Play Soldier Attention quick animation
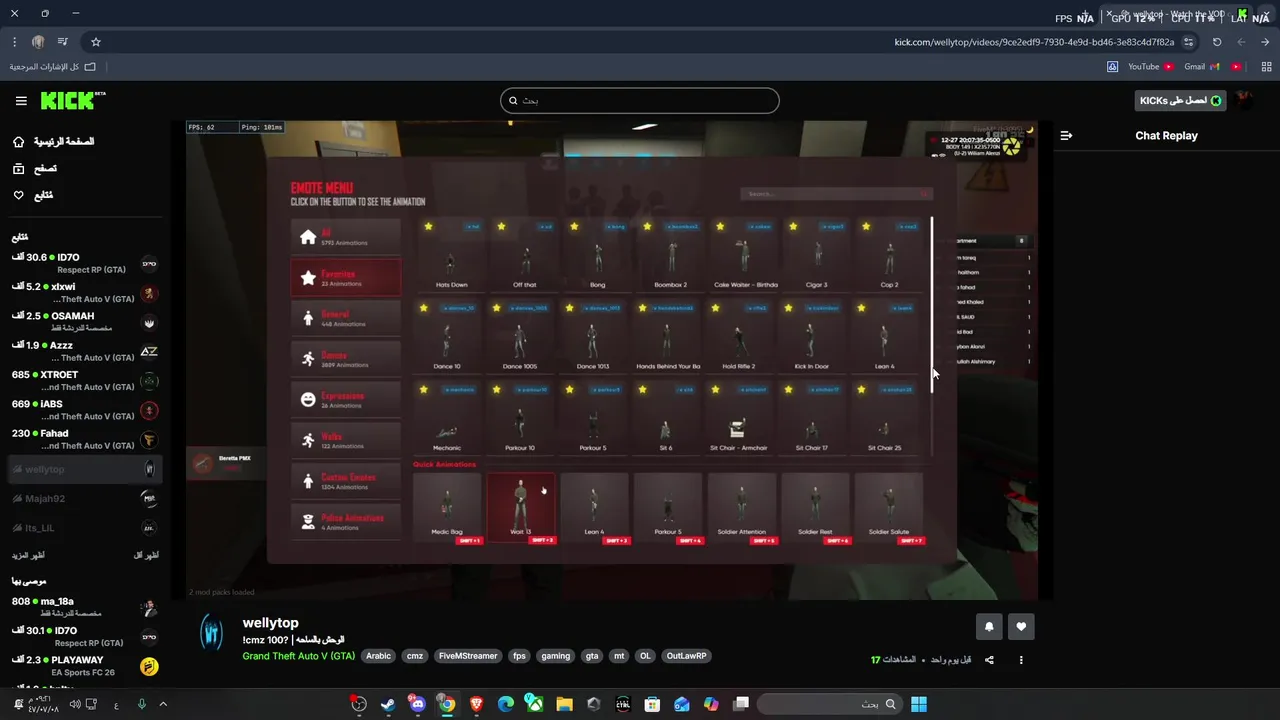The width and height of the screenshot is (1280, 720). pyautogui.click(x=742, y=509)
